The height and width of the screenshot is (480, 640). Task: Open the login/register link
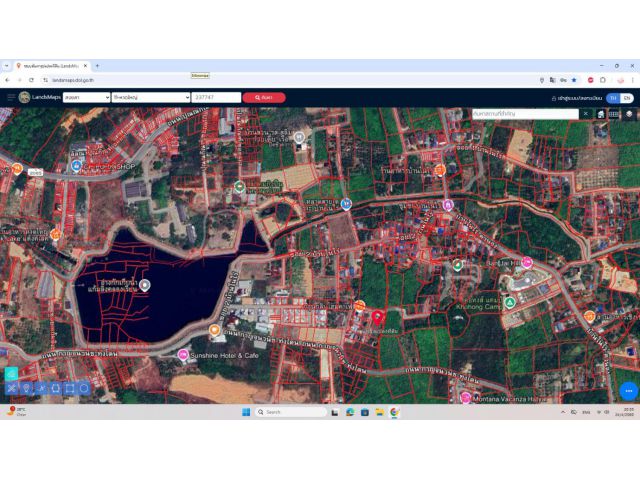click(576, 98)
